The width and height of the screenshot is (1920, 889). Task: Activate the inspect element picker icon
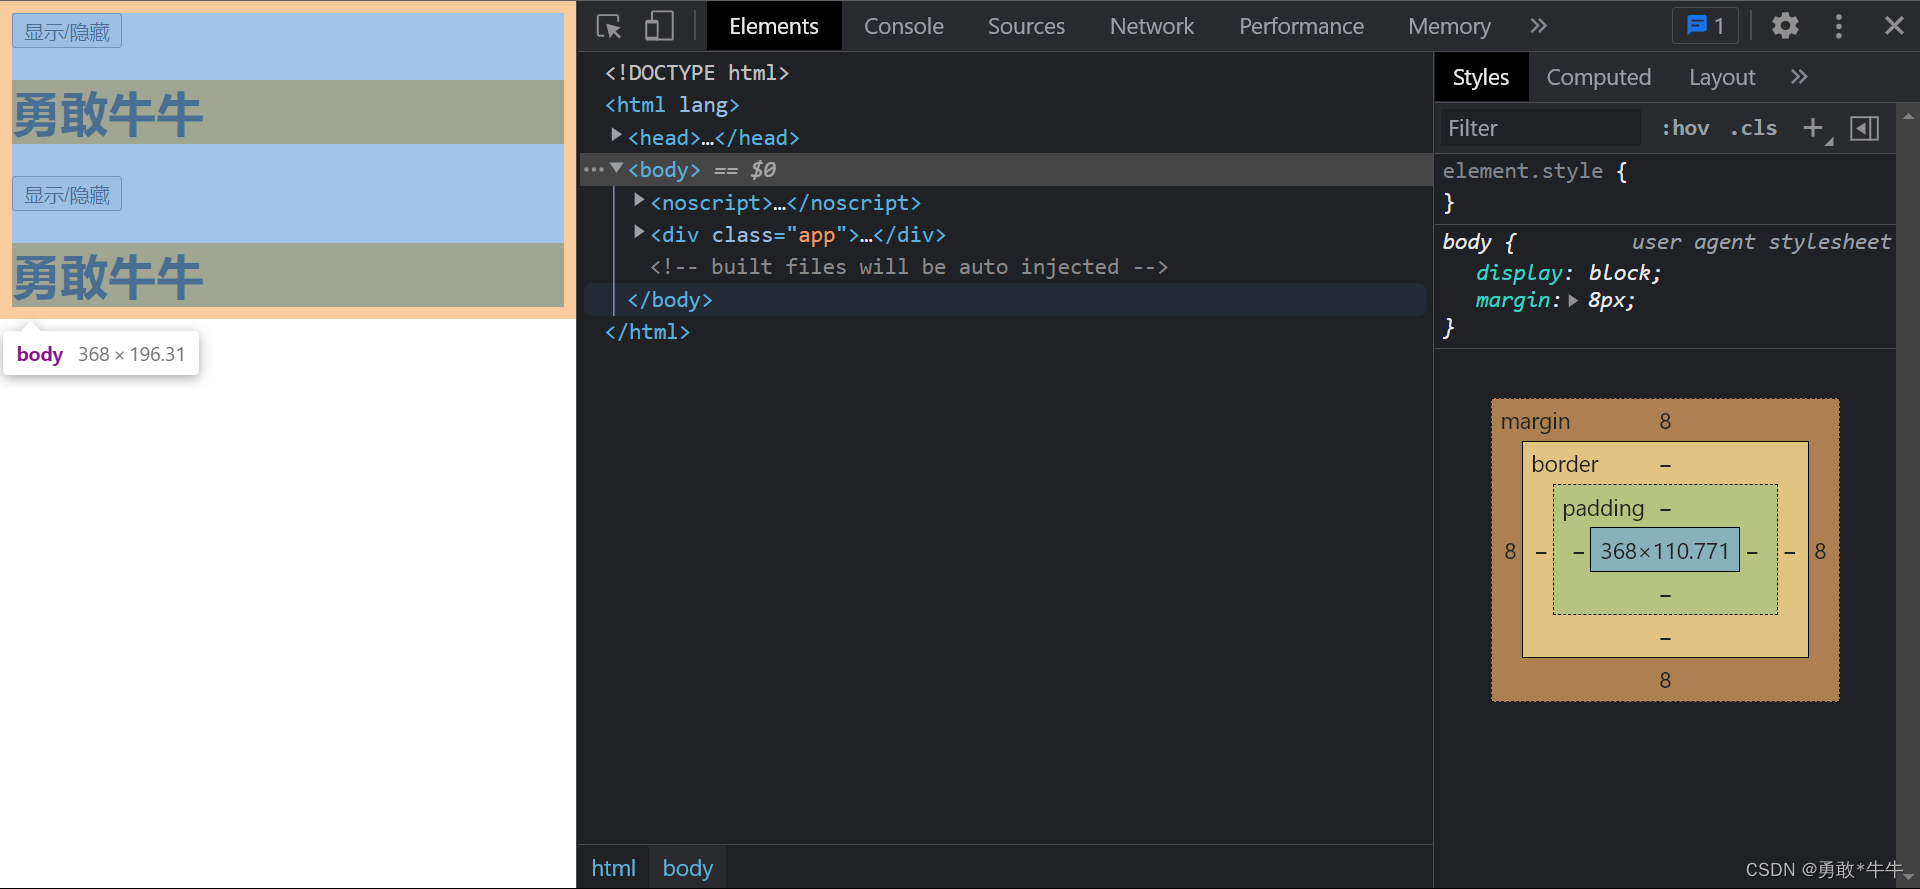point(609,26)
